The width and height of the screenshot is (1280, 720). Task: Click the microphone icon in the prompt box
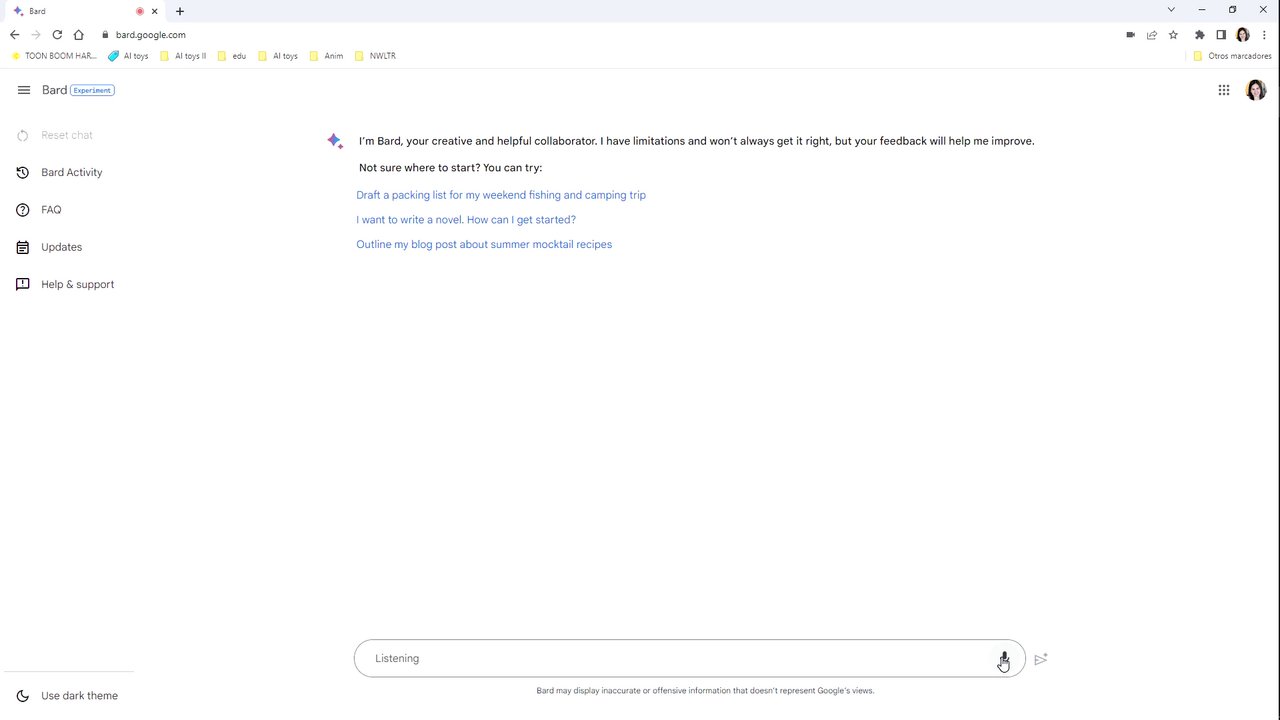(1004, 659)
